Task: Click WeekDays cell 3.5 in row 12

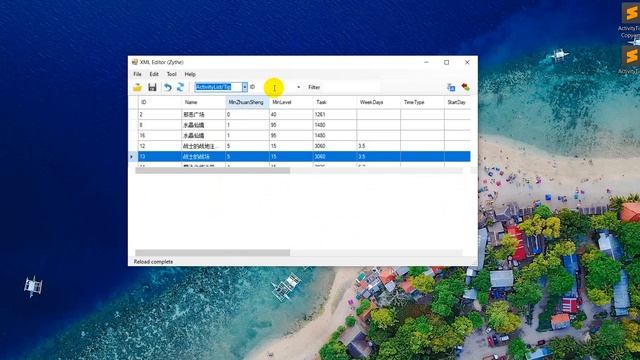Action: (378, 146)
